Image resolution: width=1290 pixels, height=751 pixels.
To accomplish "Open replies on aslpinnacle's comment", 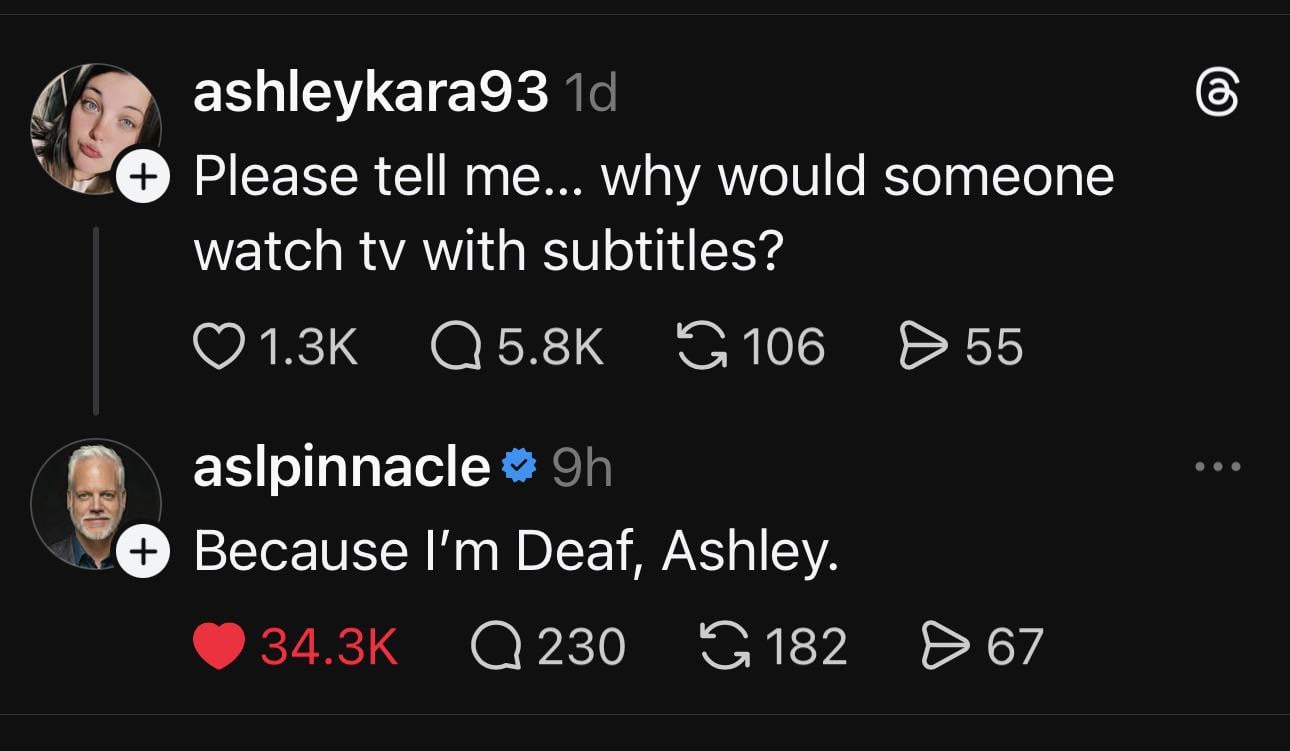I will 496,645.
